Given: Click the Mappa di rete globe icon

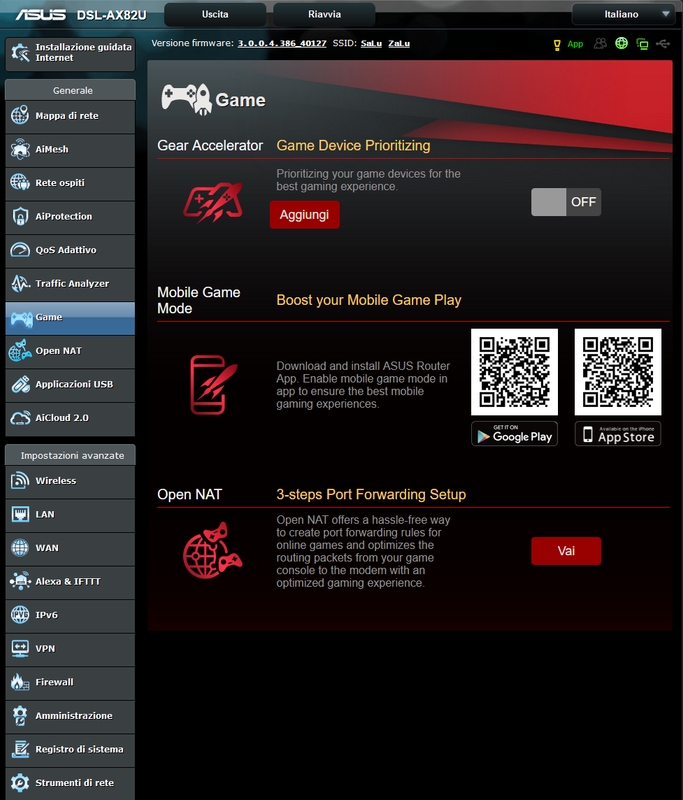Looking at the screenshot, I should coord(20,115).
